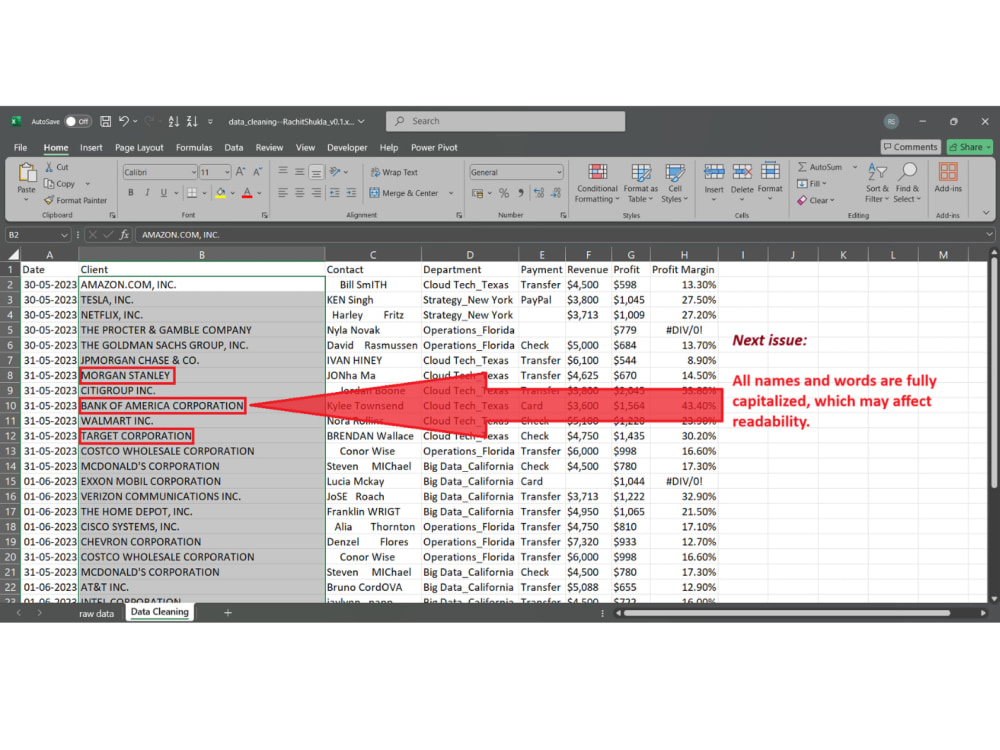Toggle top vertical alignment
The image size is (1000, 750).
(283, 172)
